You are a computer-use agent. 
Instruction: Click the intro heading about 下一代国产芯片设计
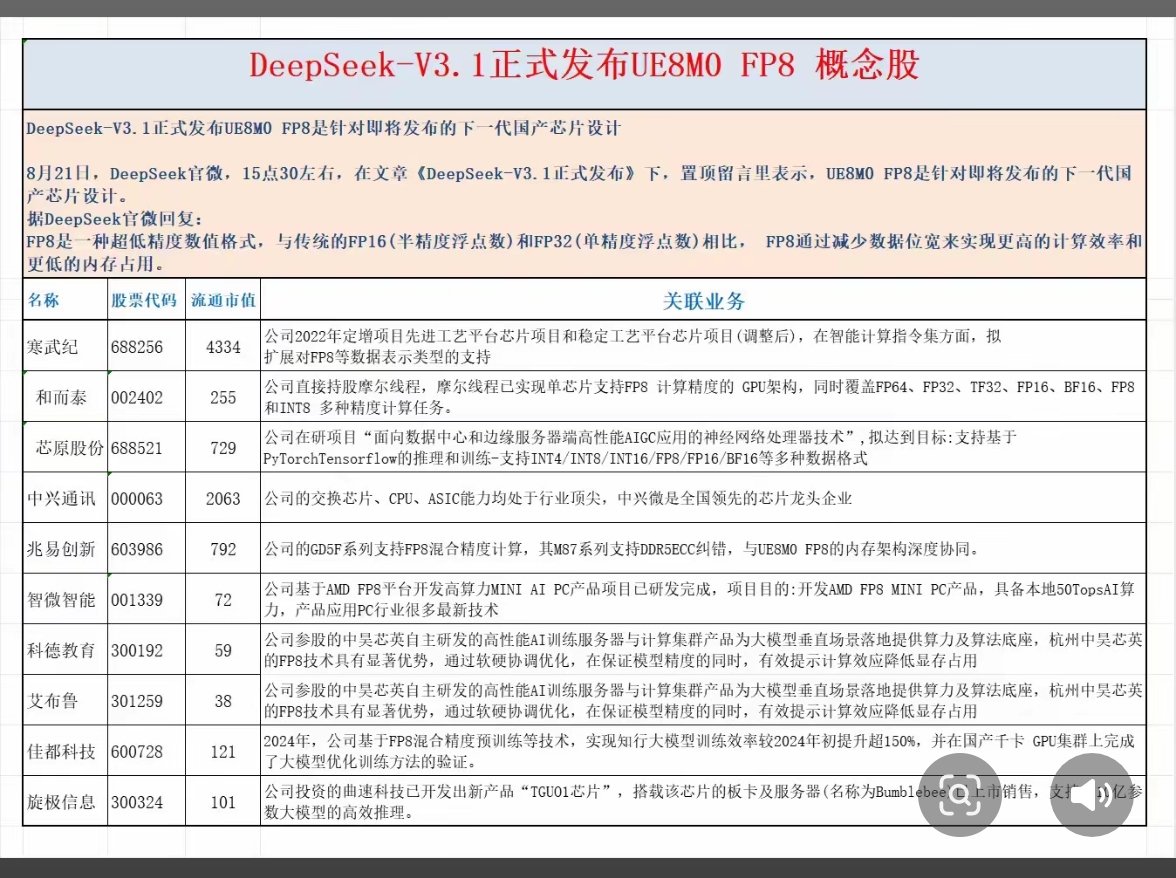[323, 128]
